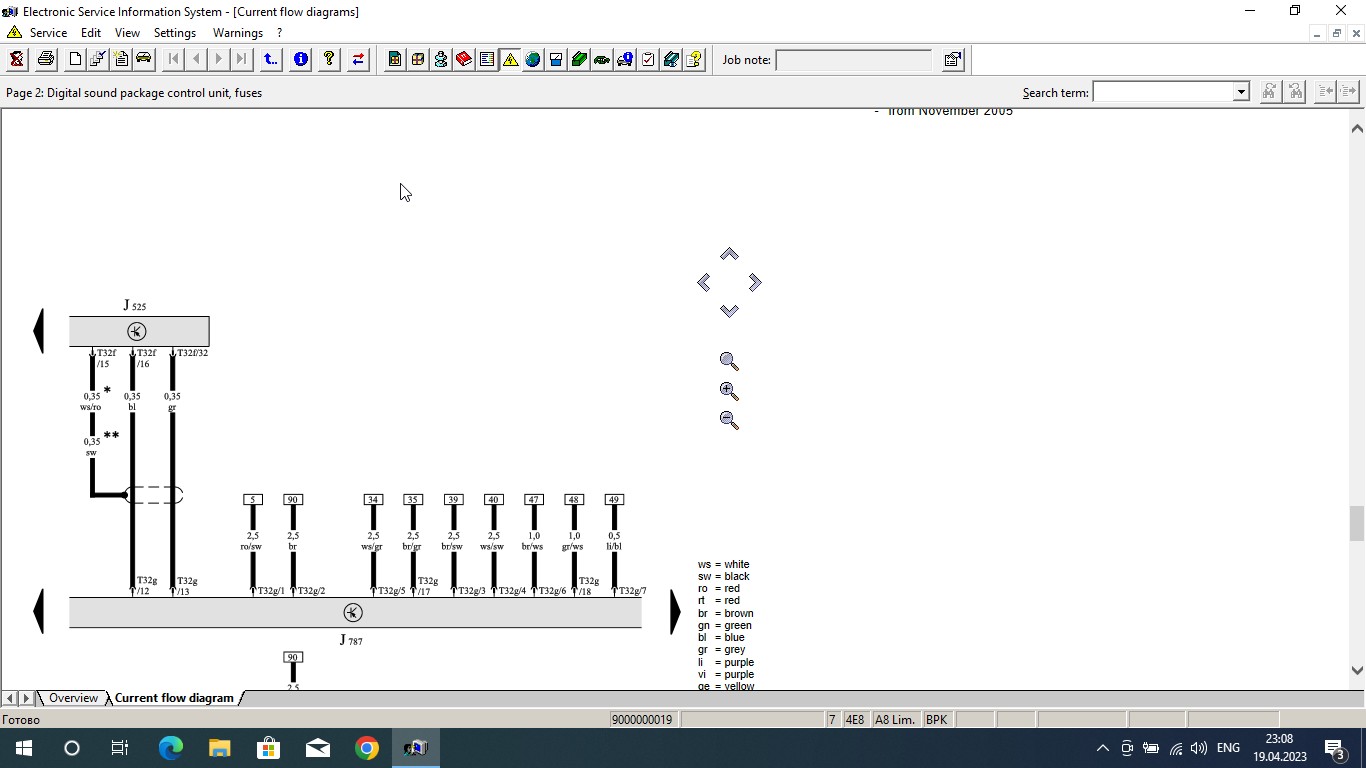1366x768 pixels.
Task: Switch to the Overview tab
Action: 73,698
